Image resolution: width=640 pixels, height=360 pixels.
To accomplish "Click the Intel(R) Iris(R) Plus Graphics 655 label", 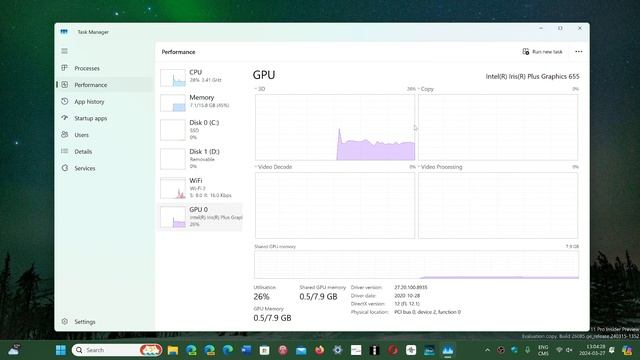I will (x=532, y=76).
